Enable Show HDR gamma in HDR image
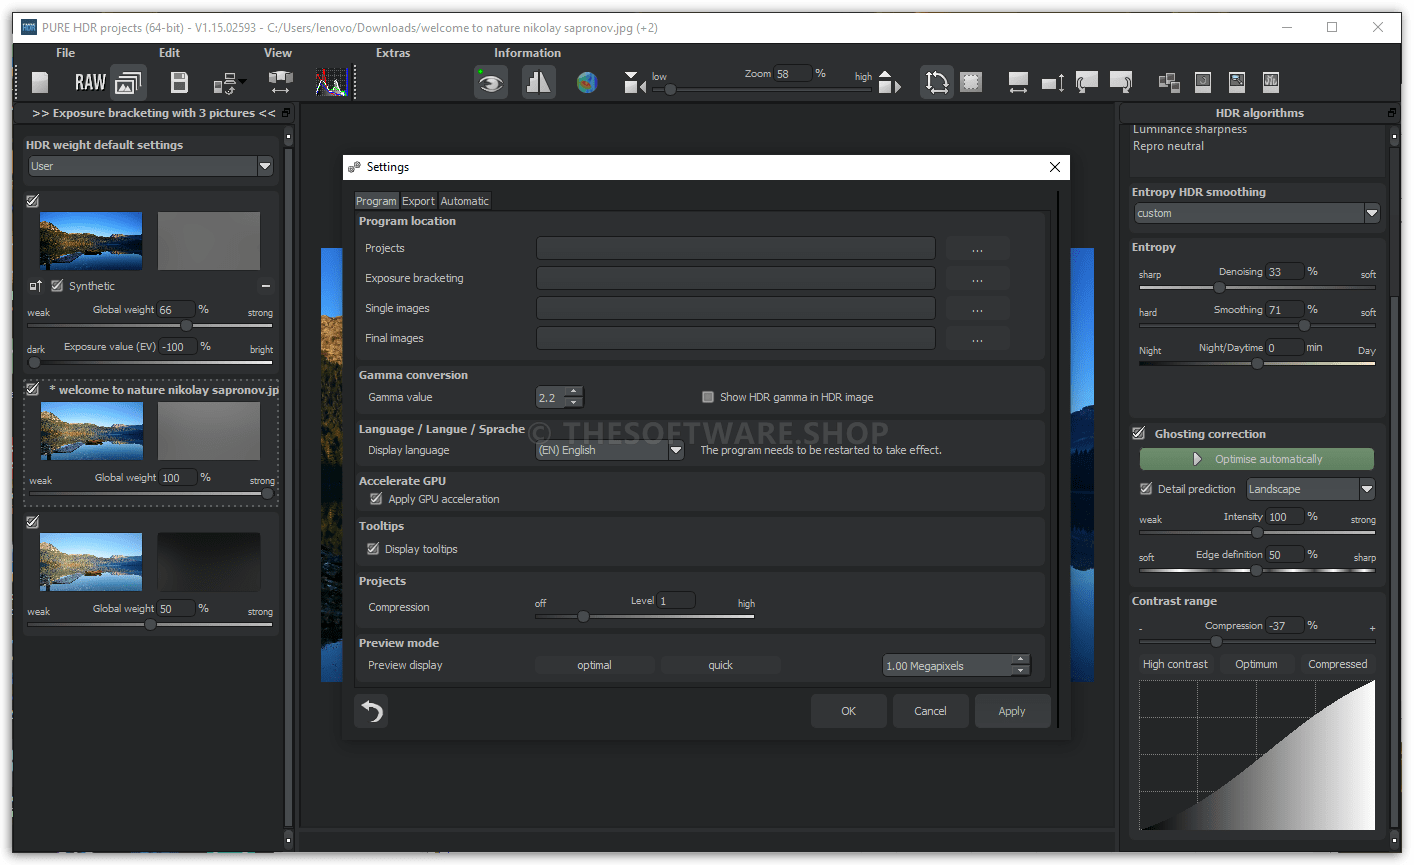 (708, 397)
